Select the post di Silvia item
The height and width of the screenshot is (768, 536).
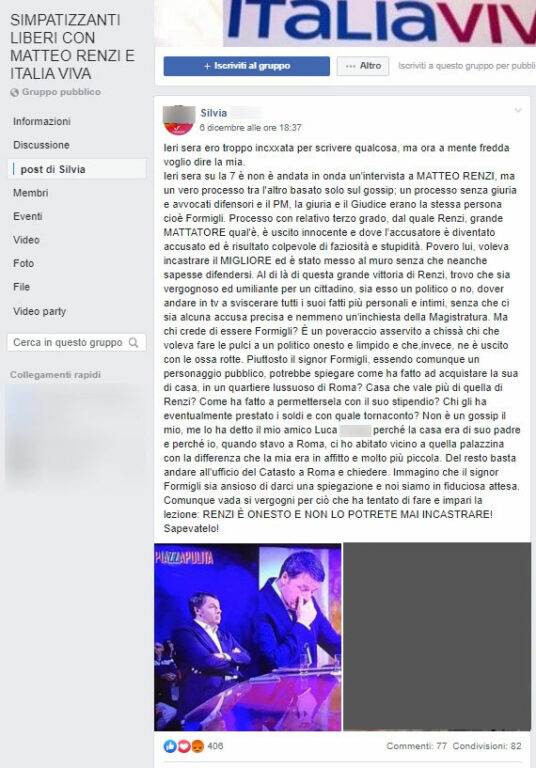[x=77, y=169]
